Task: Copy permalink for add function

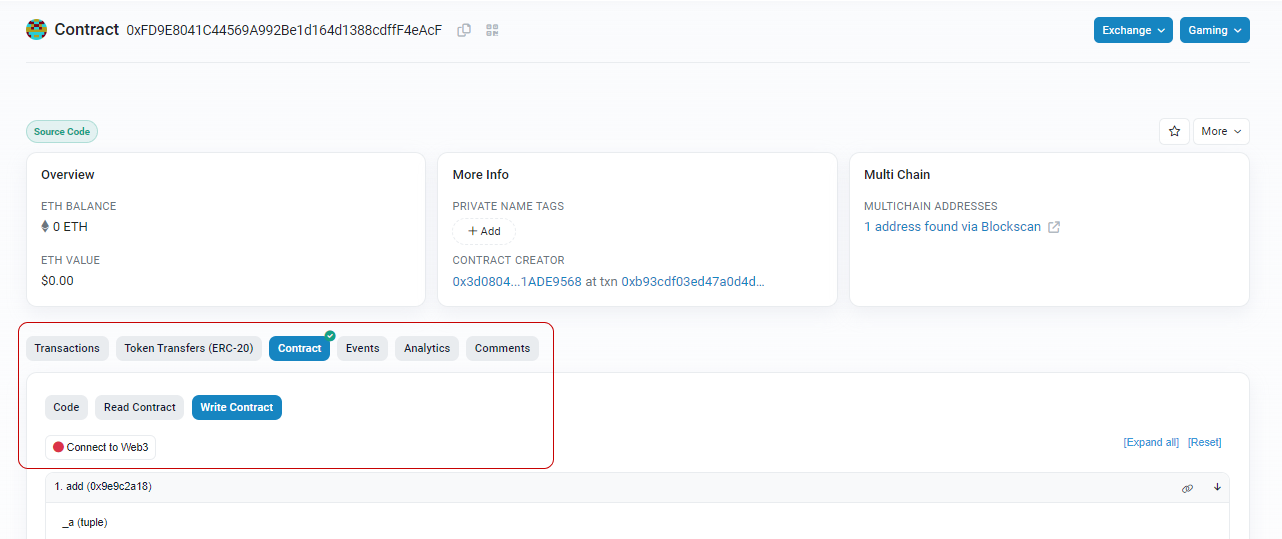Action: pos(1187,488)
